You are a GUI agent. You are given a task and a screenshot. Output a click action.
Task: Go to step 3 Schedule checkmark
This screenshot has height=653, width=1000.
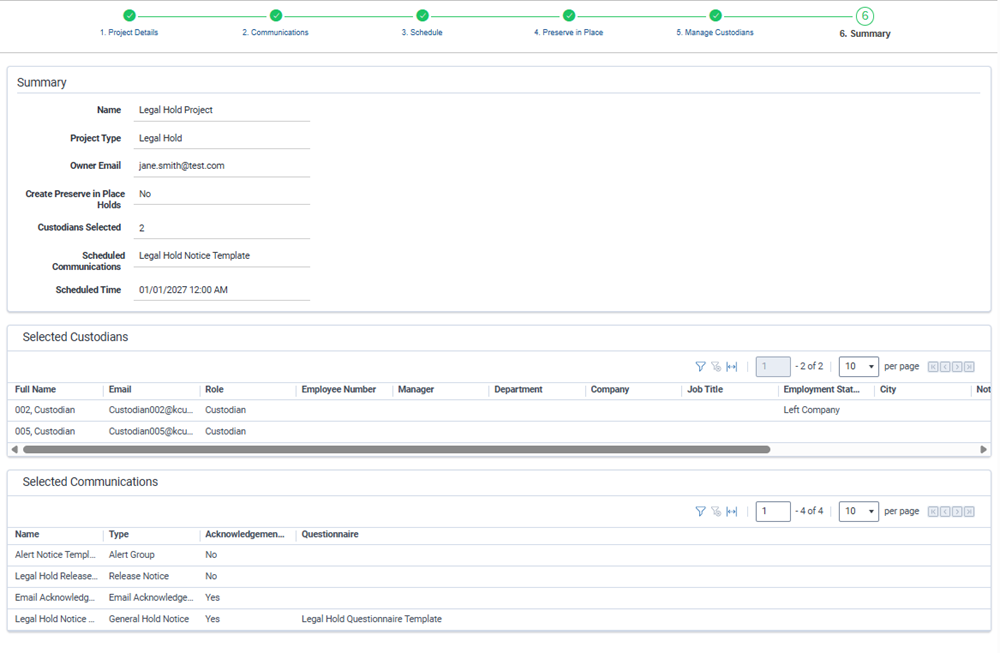pyautogui.click(x=422, y=15)
